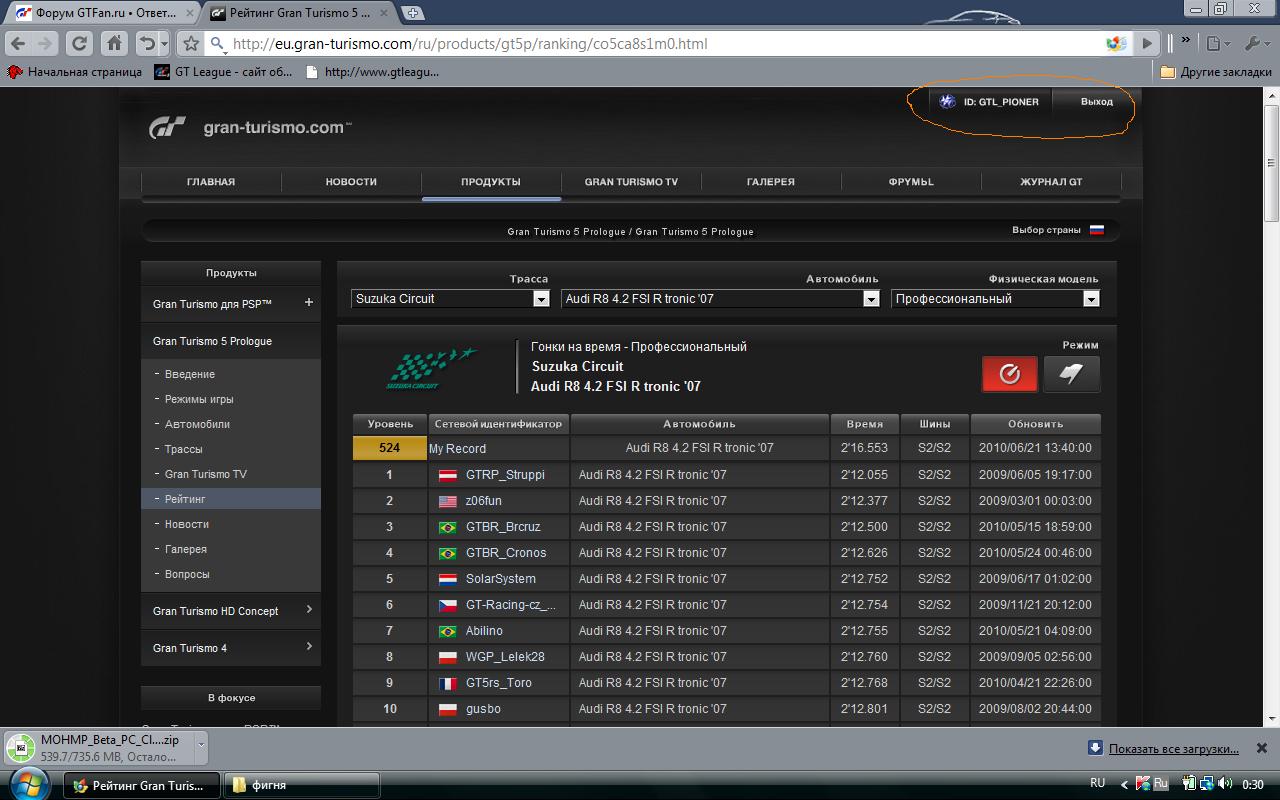
Task: Click the Brazilian flag beside Abilino
Action: [x=448, y=631]
